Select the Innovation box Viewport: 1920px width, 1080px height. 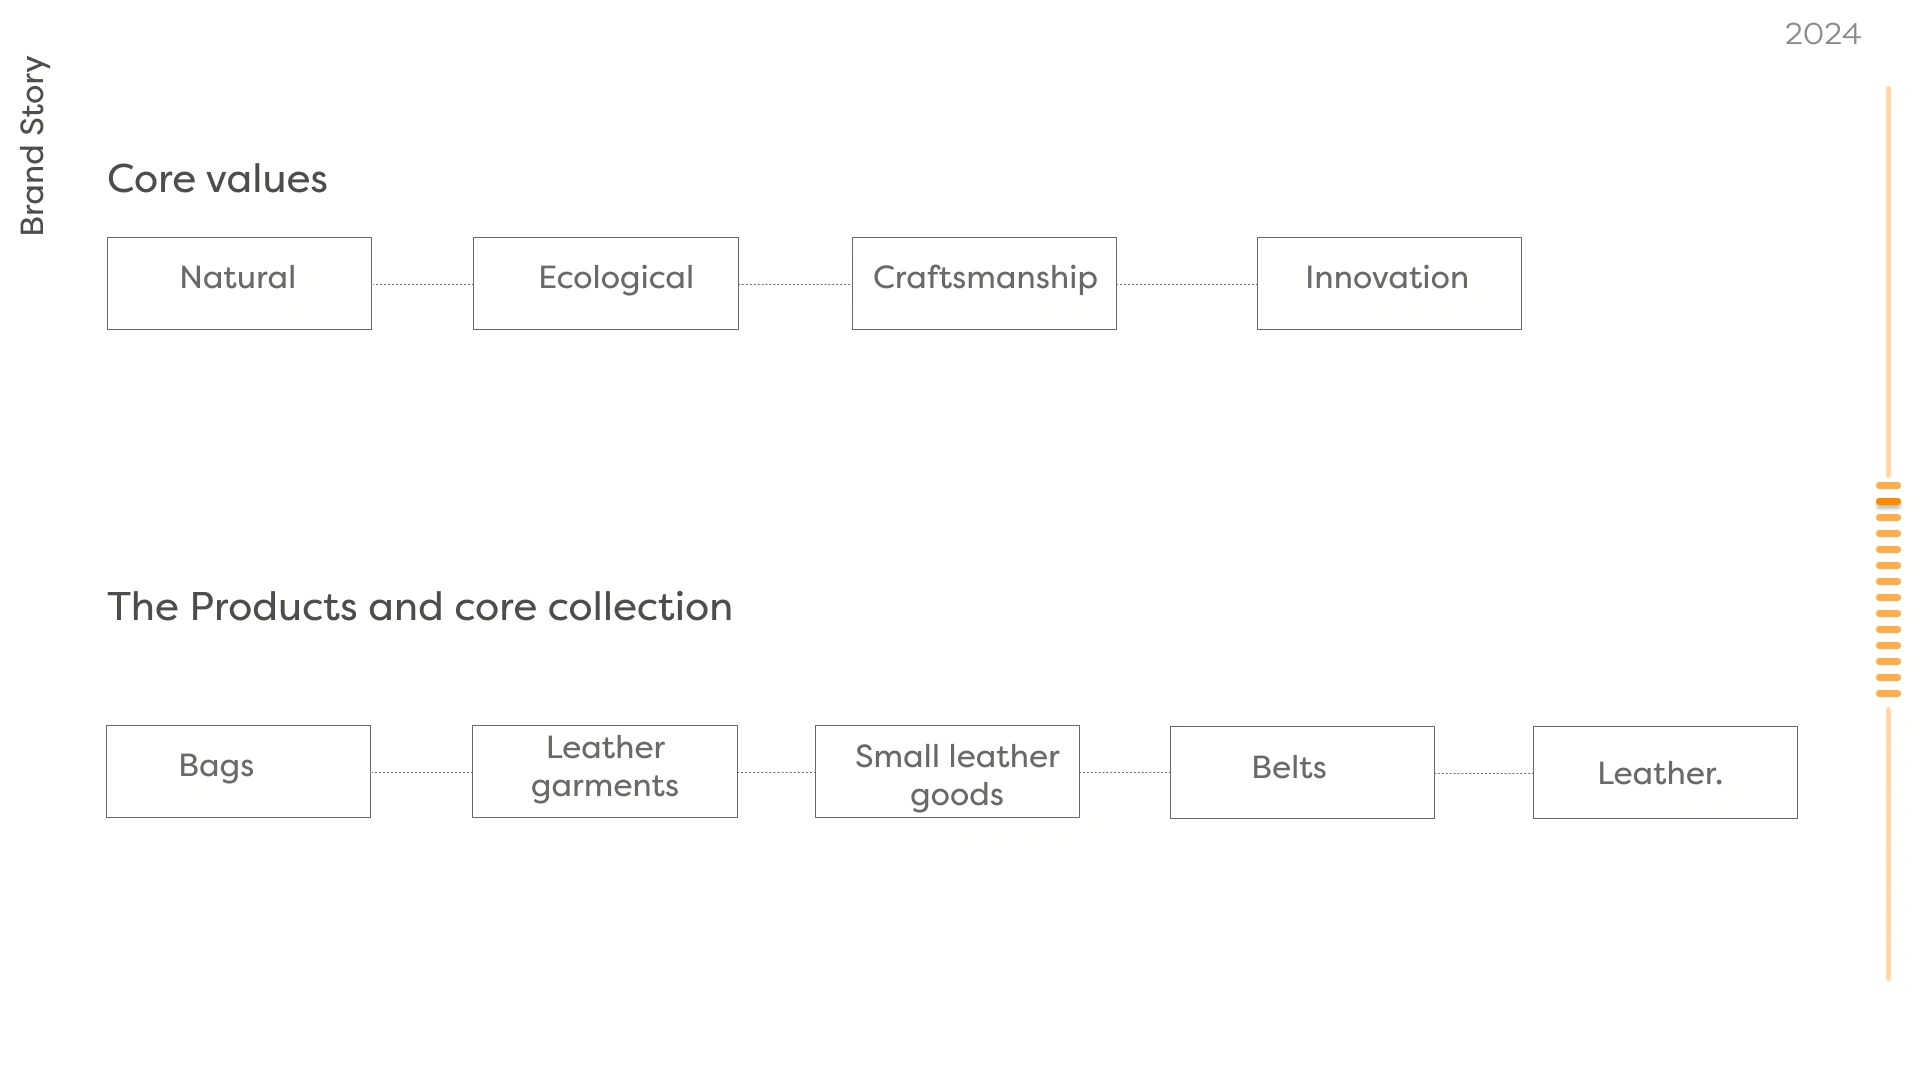tap(1389, 283)
